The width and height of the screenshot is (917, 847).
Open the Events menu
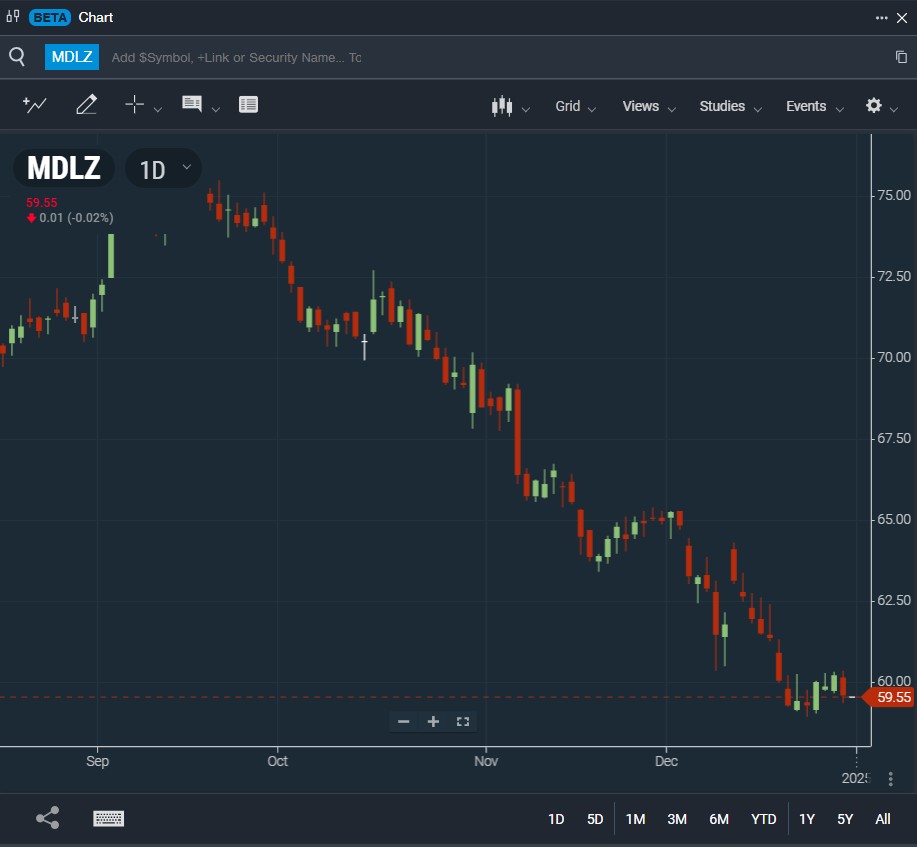coord(814,106)
